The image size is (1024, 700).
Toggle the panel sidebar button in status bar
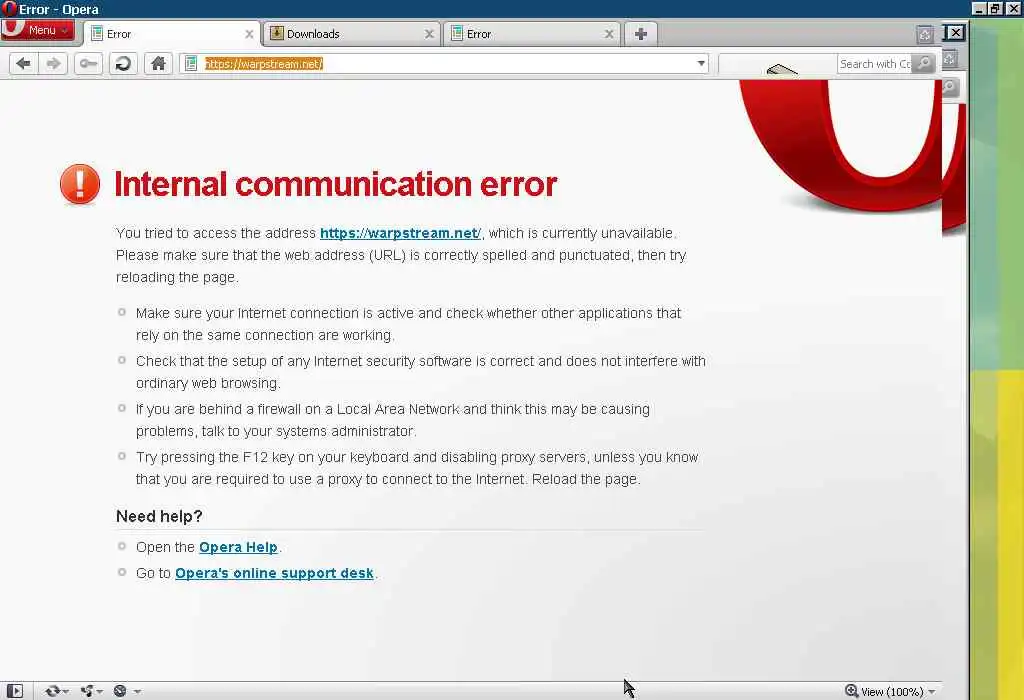(x=14, y=691)
